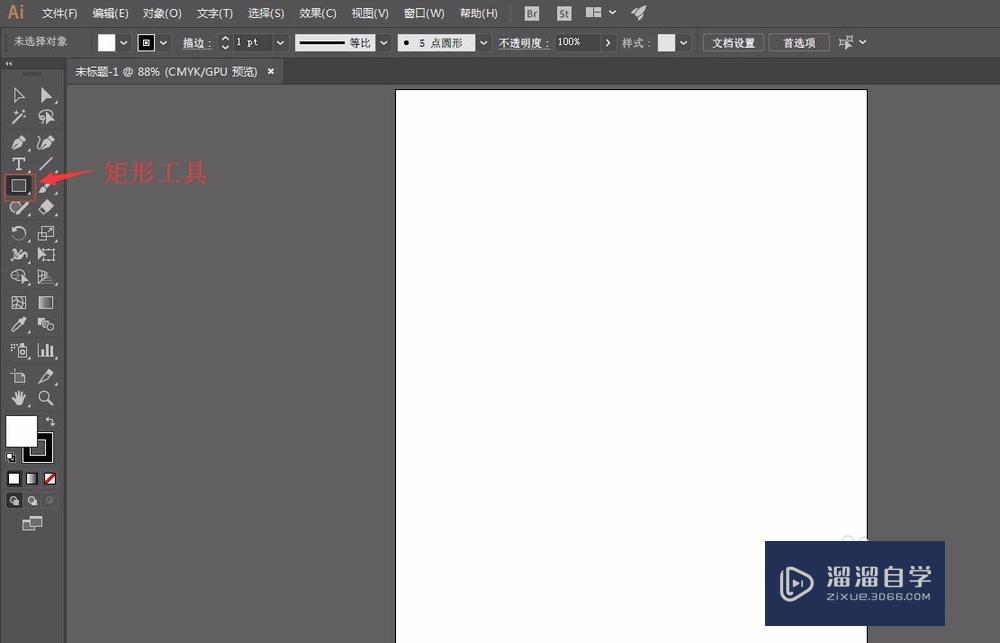Choose the Slice tool

46,376
